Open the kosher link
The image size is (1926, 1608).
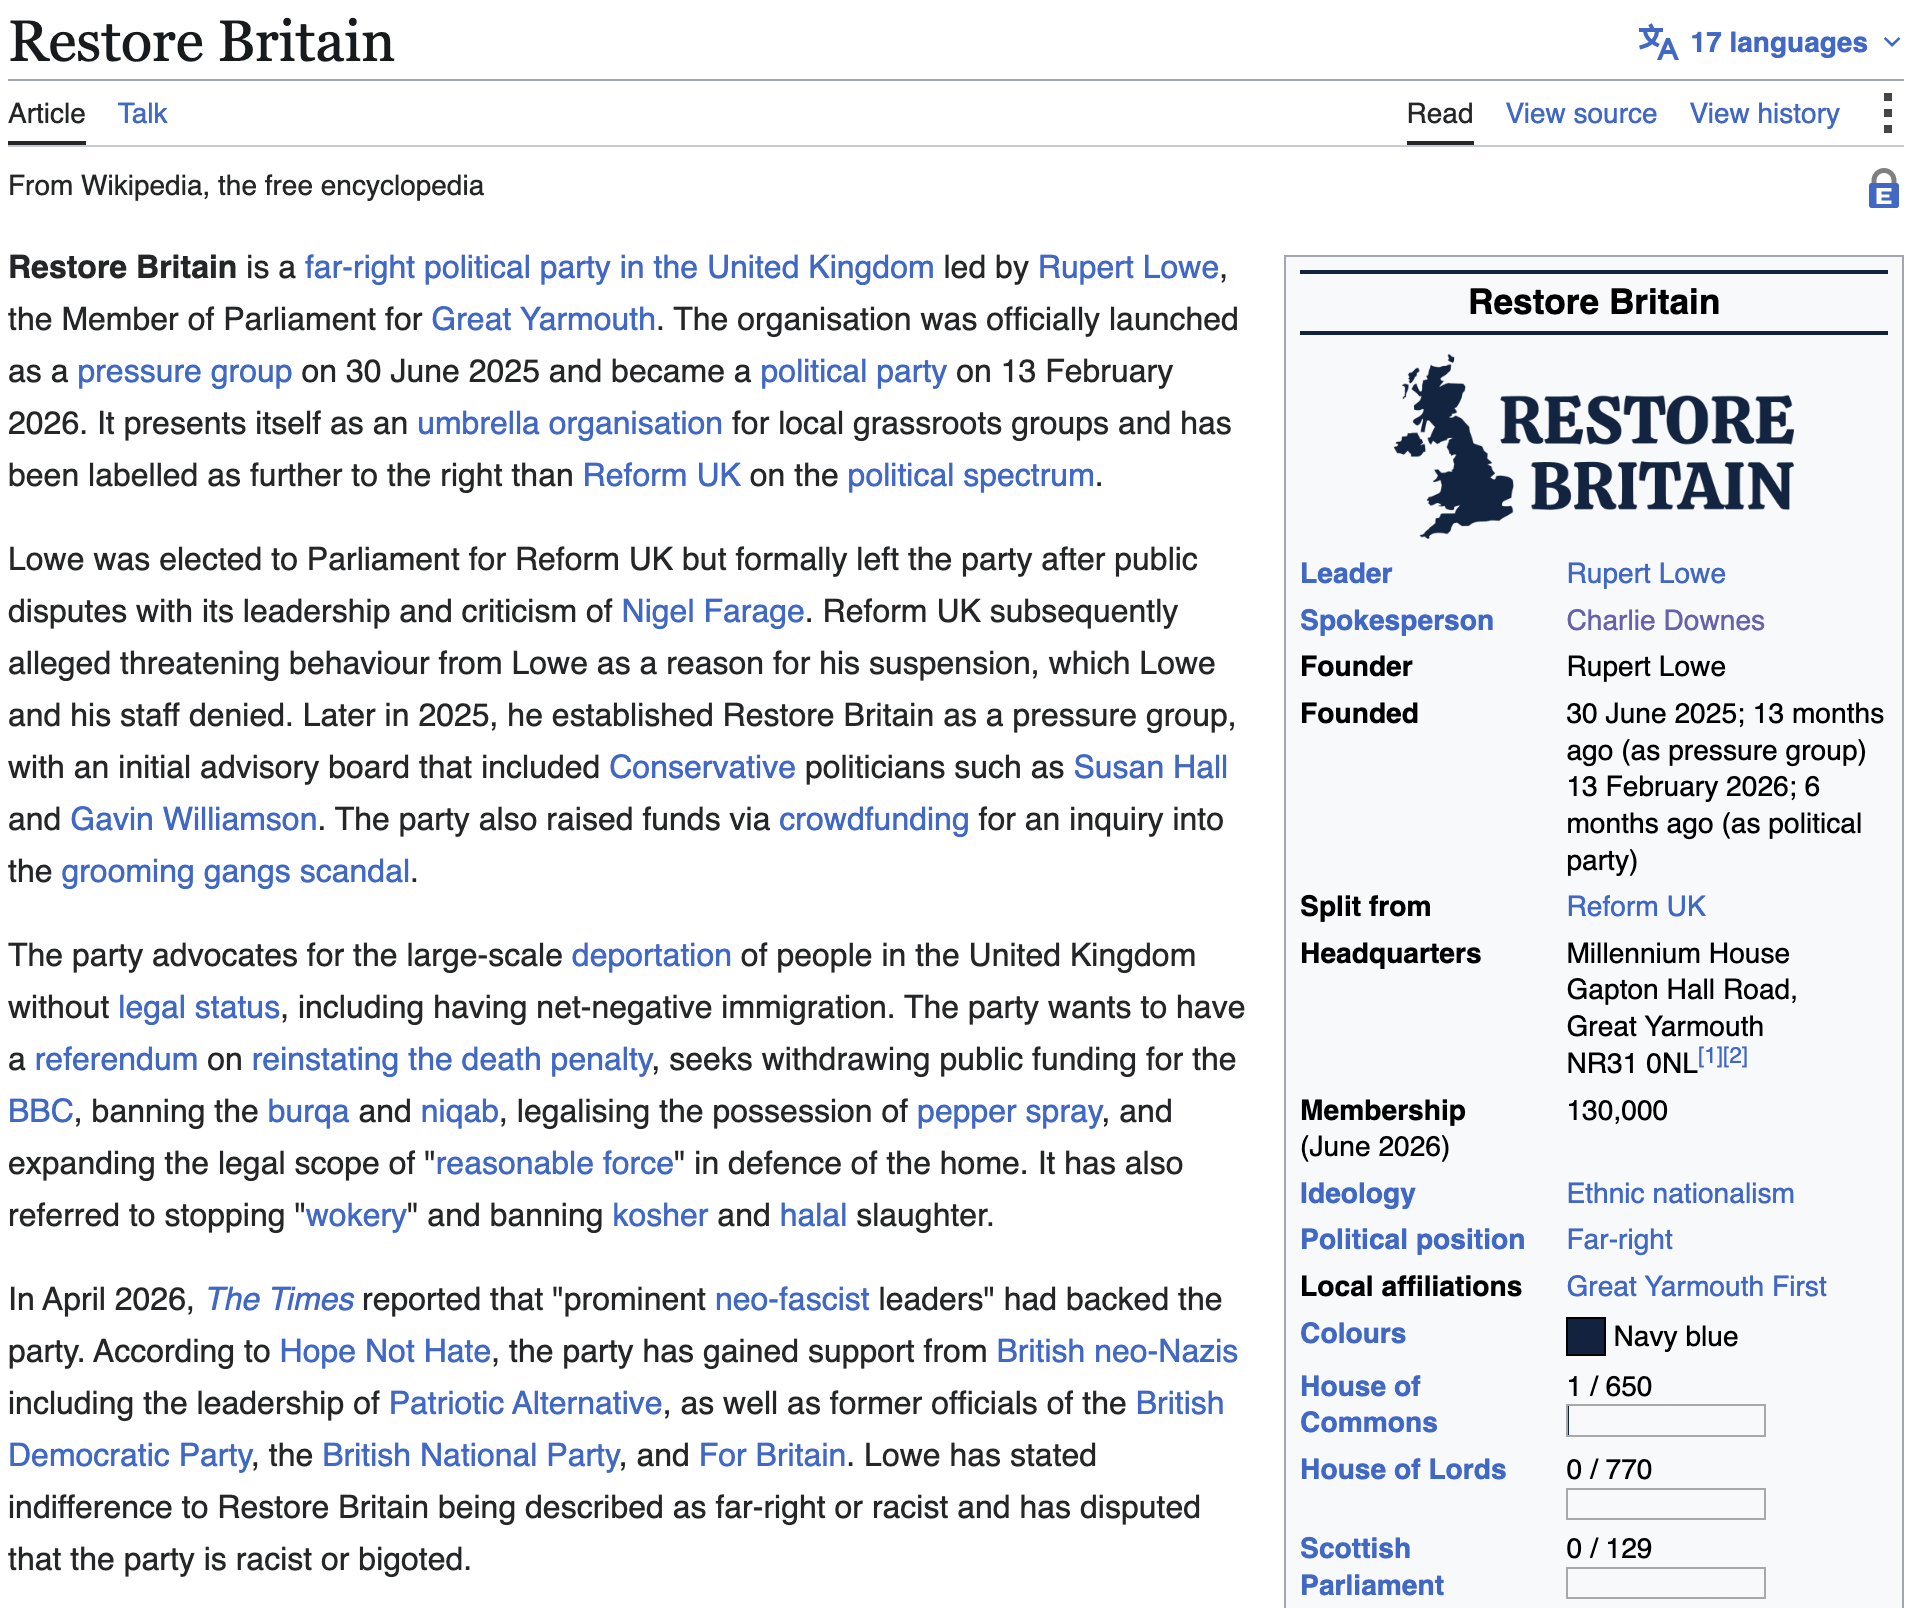point(660,1215)
